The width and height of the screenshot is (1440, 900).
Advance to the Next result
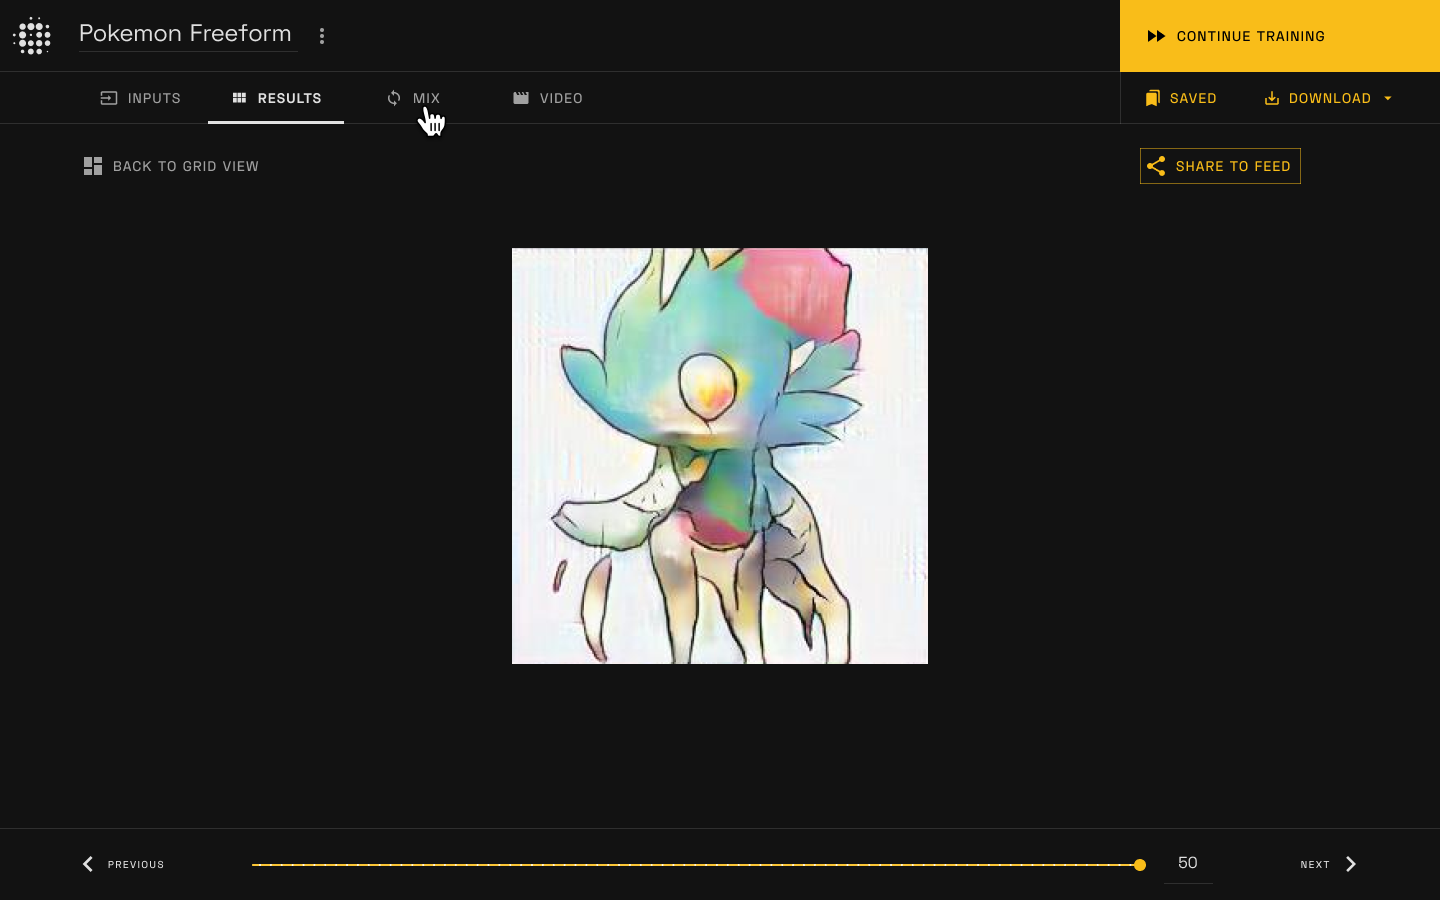pos(1329,864)
